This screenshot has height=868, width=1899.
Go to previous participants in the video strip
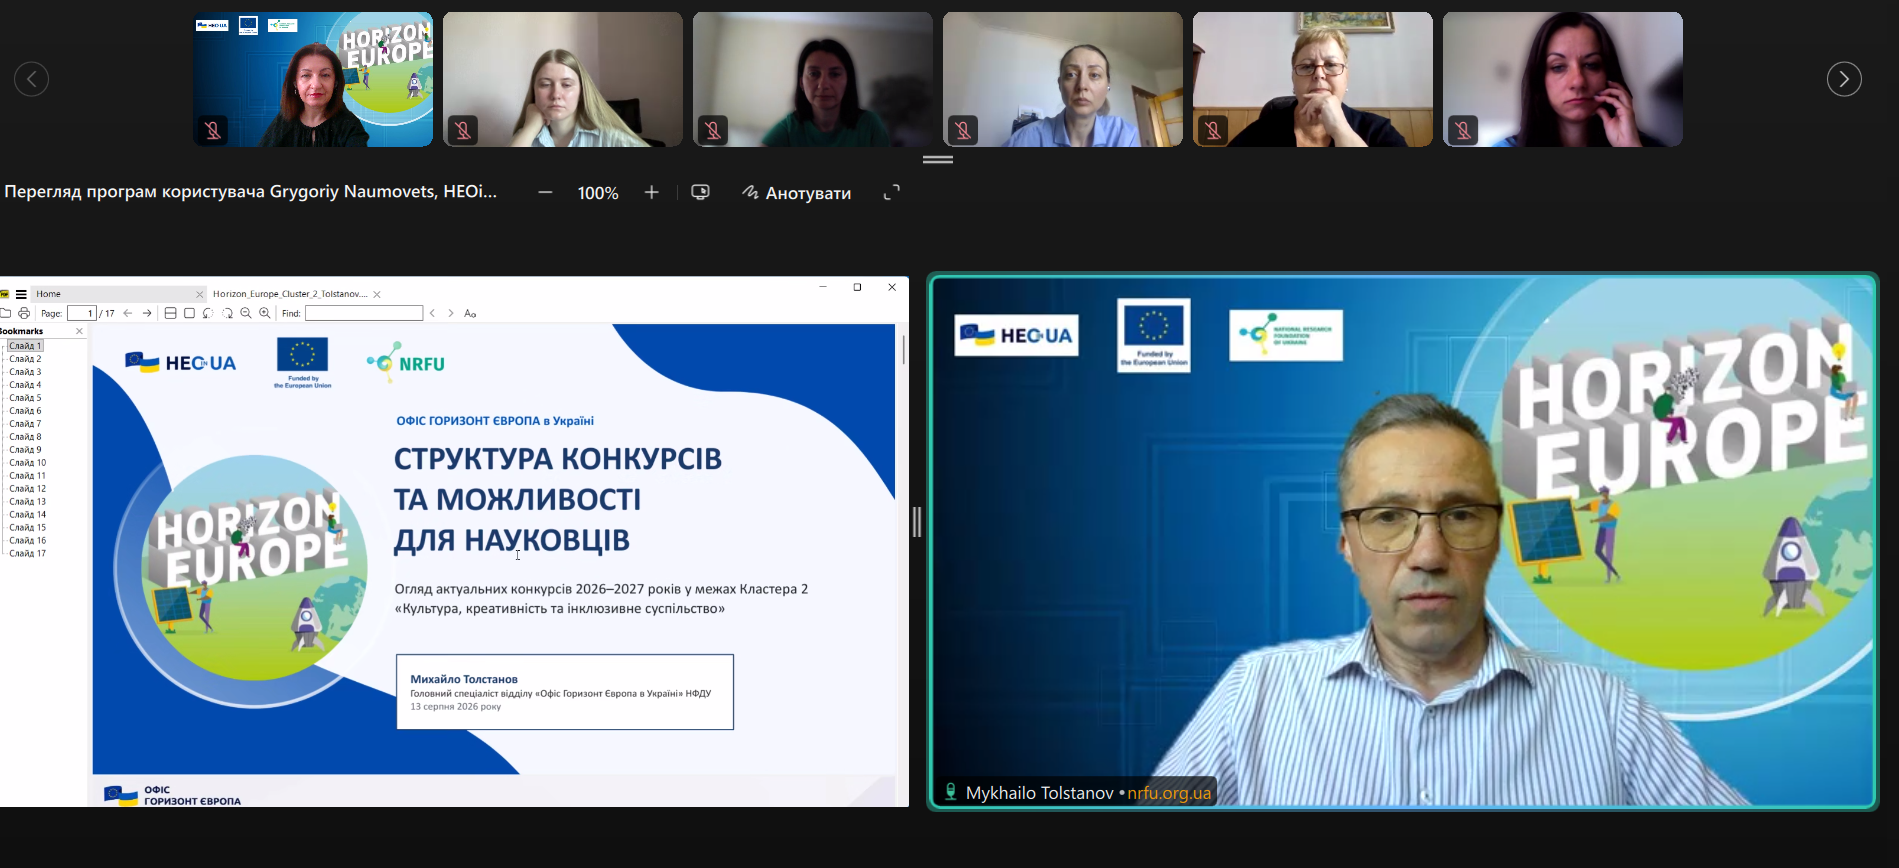31,79
